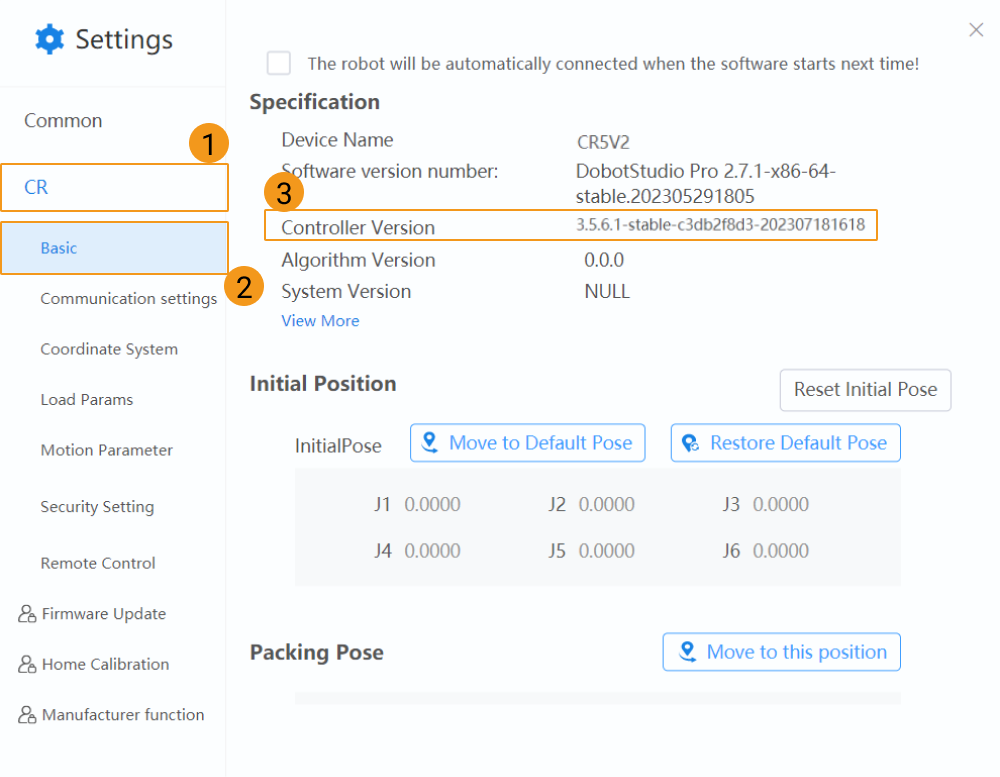Open Security Setting page

click(x=97, y=507)
